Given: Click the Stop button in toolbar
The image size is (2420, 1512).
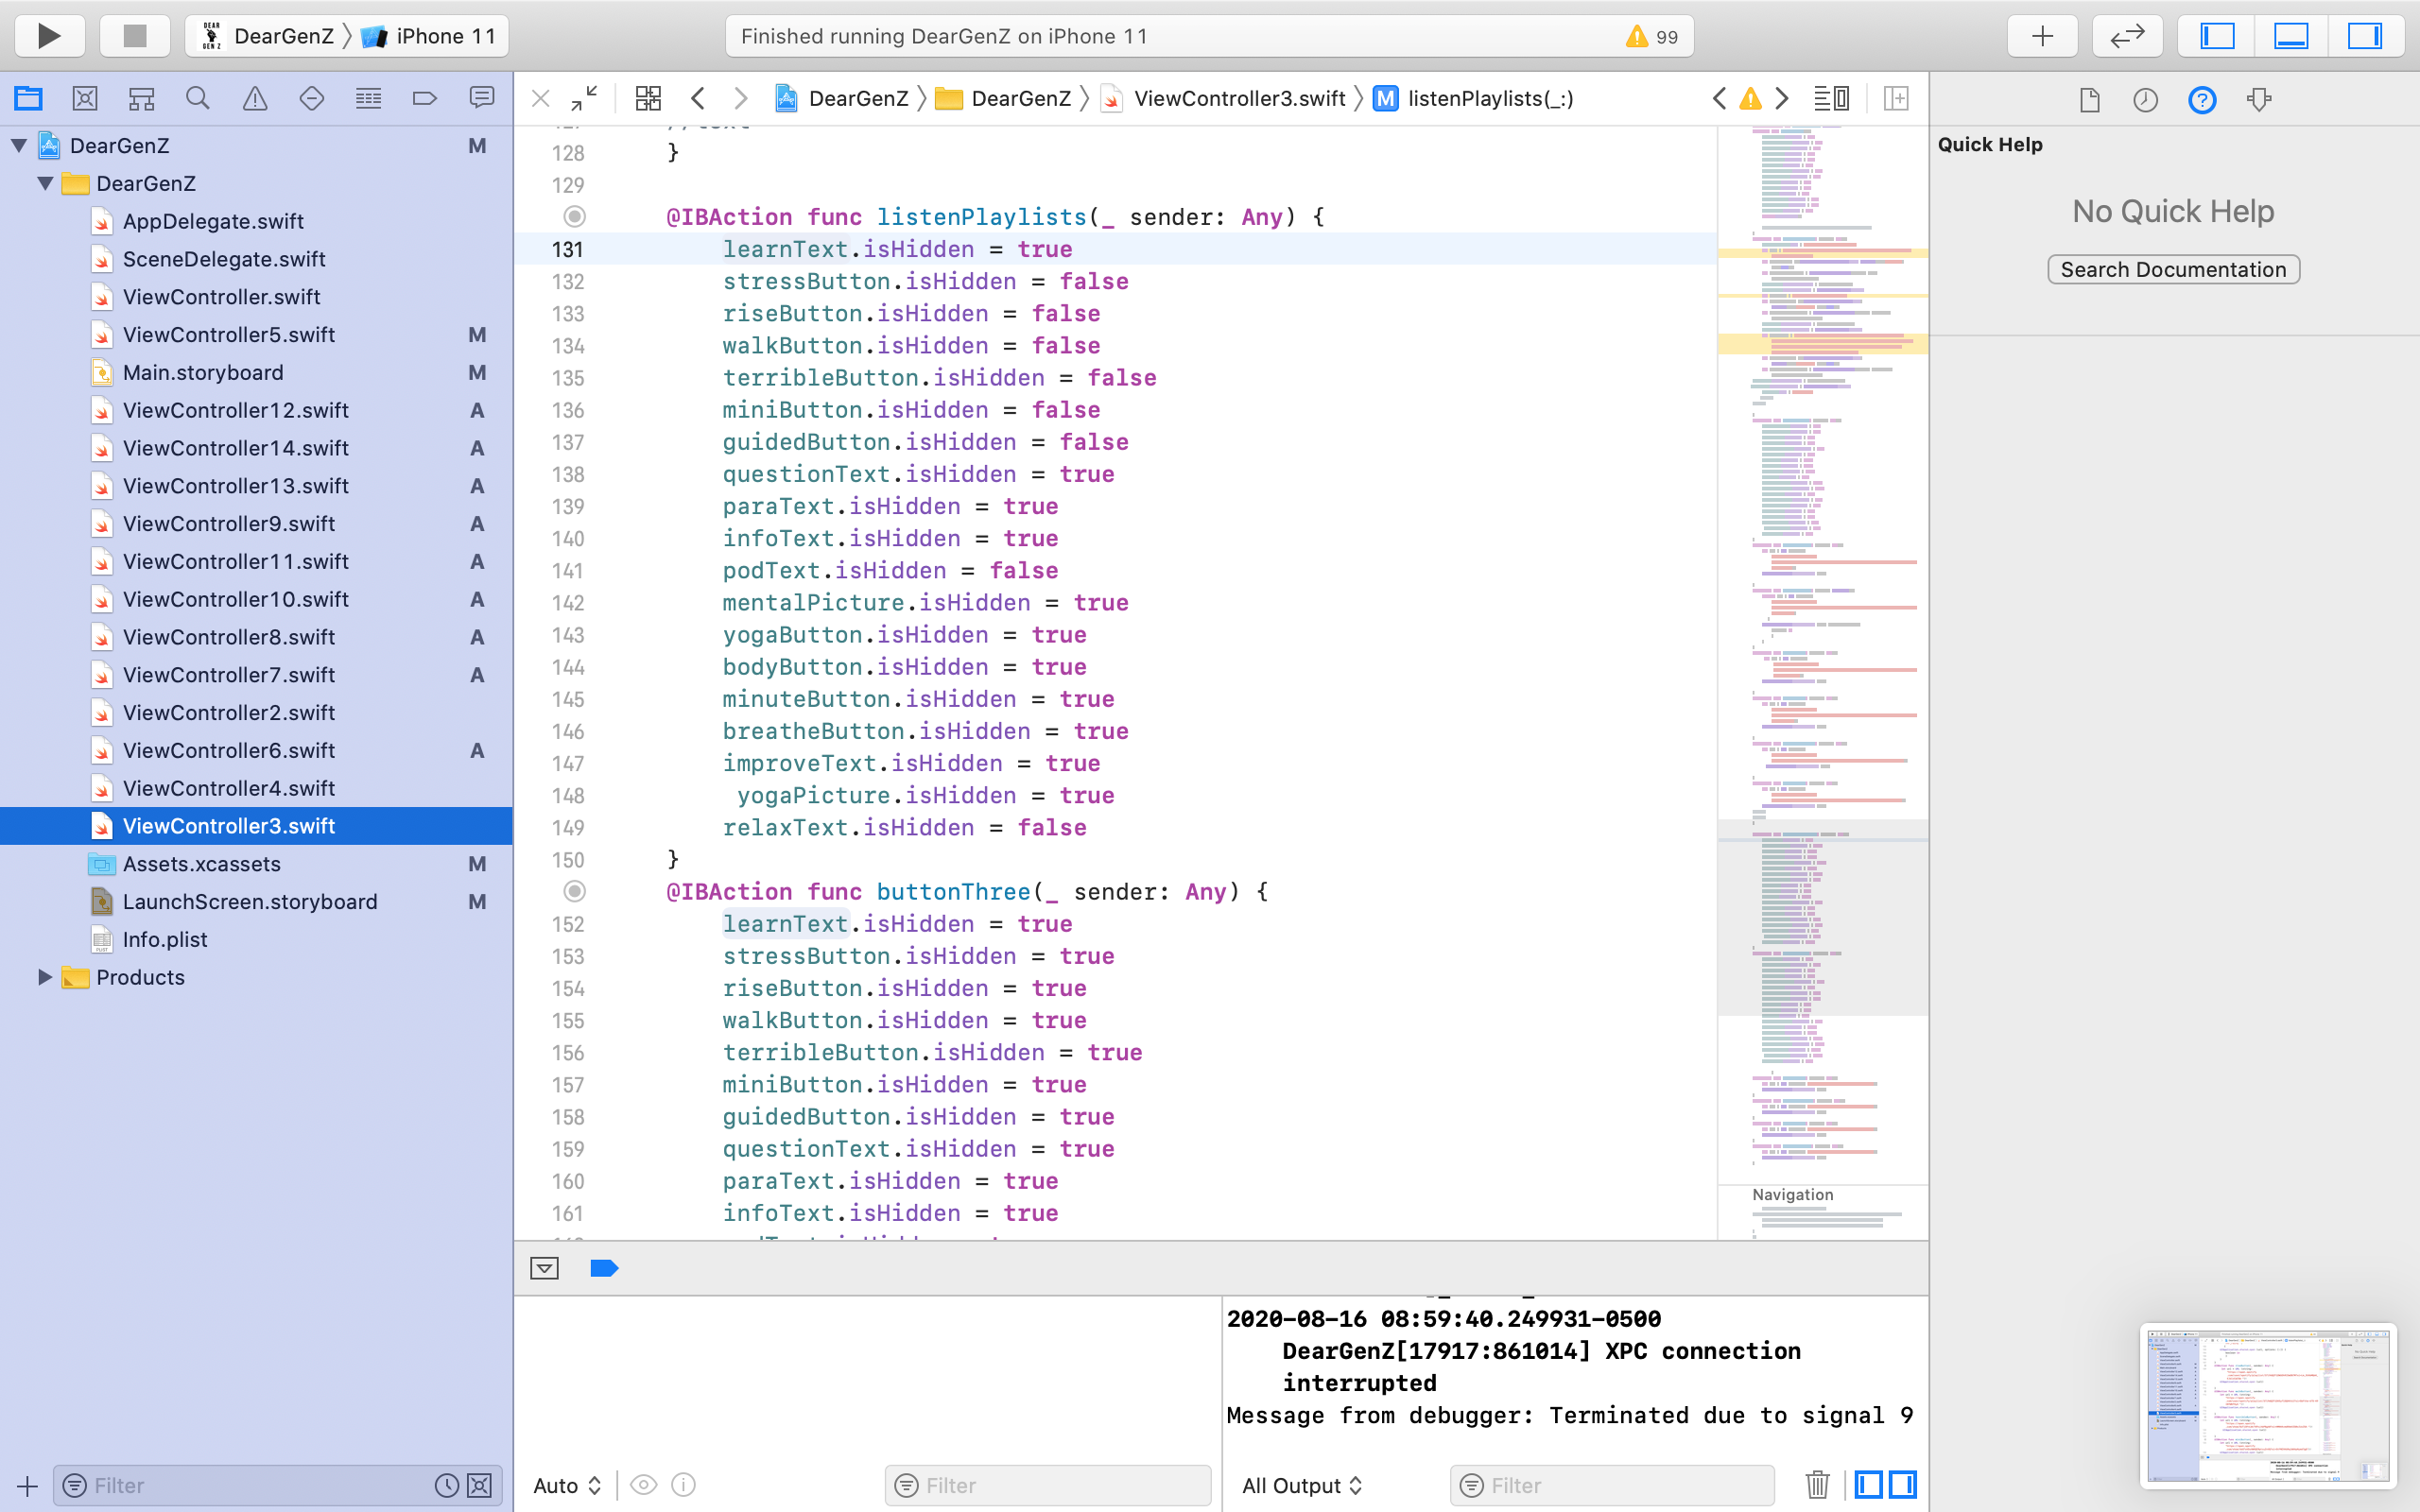Looking at the screenshot, I should tap(134, 36).
